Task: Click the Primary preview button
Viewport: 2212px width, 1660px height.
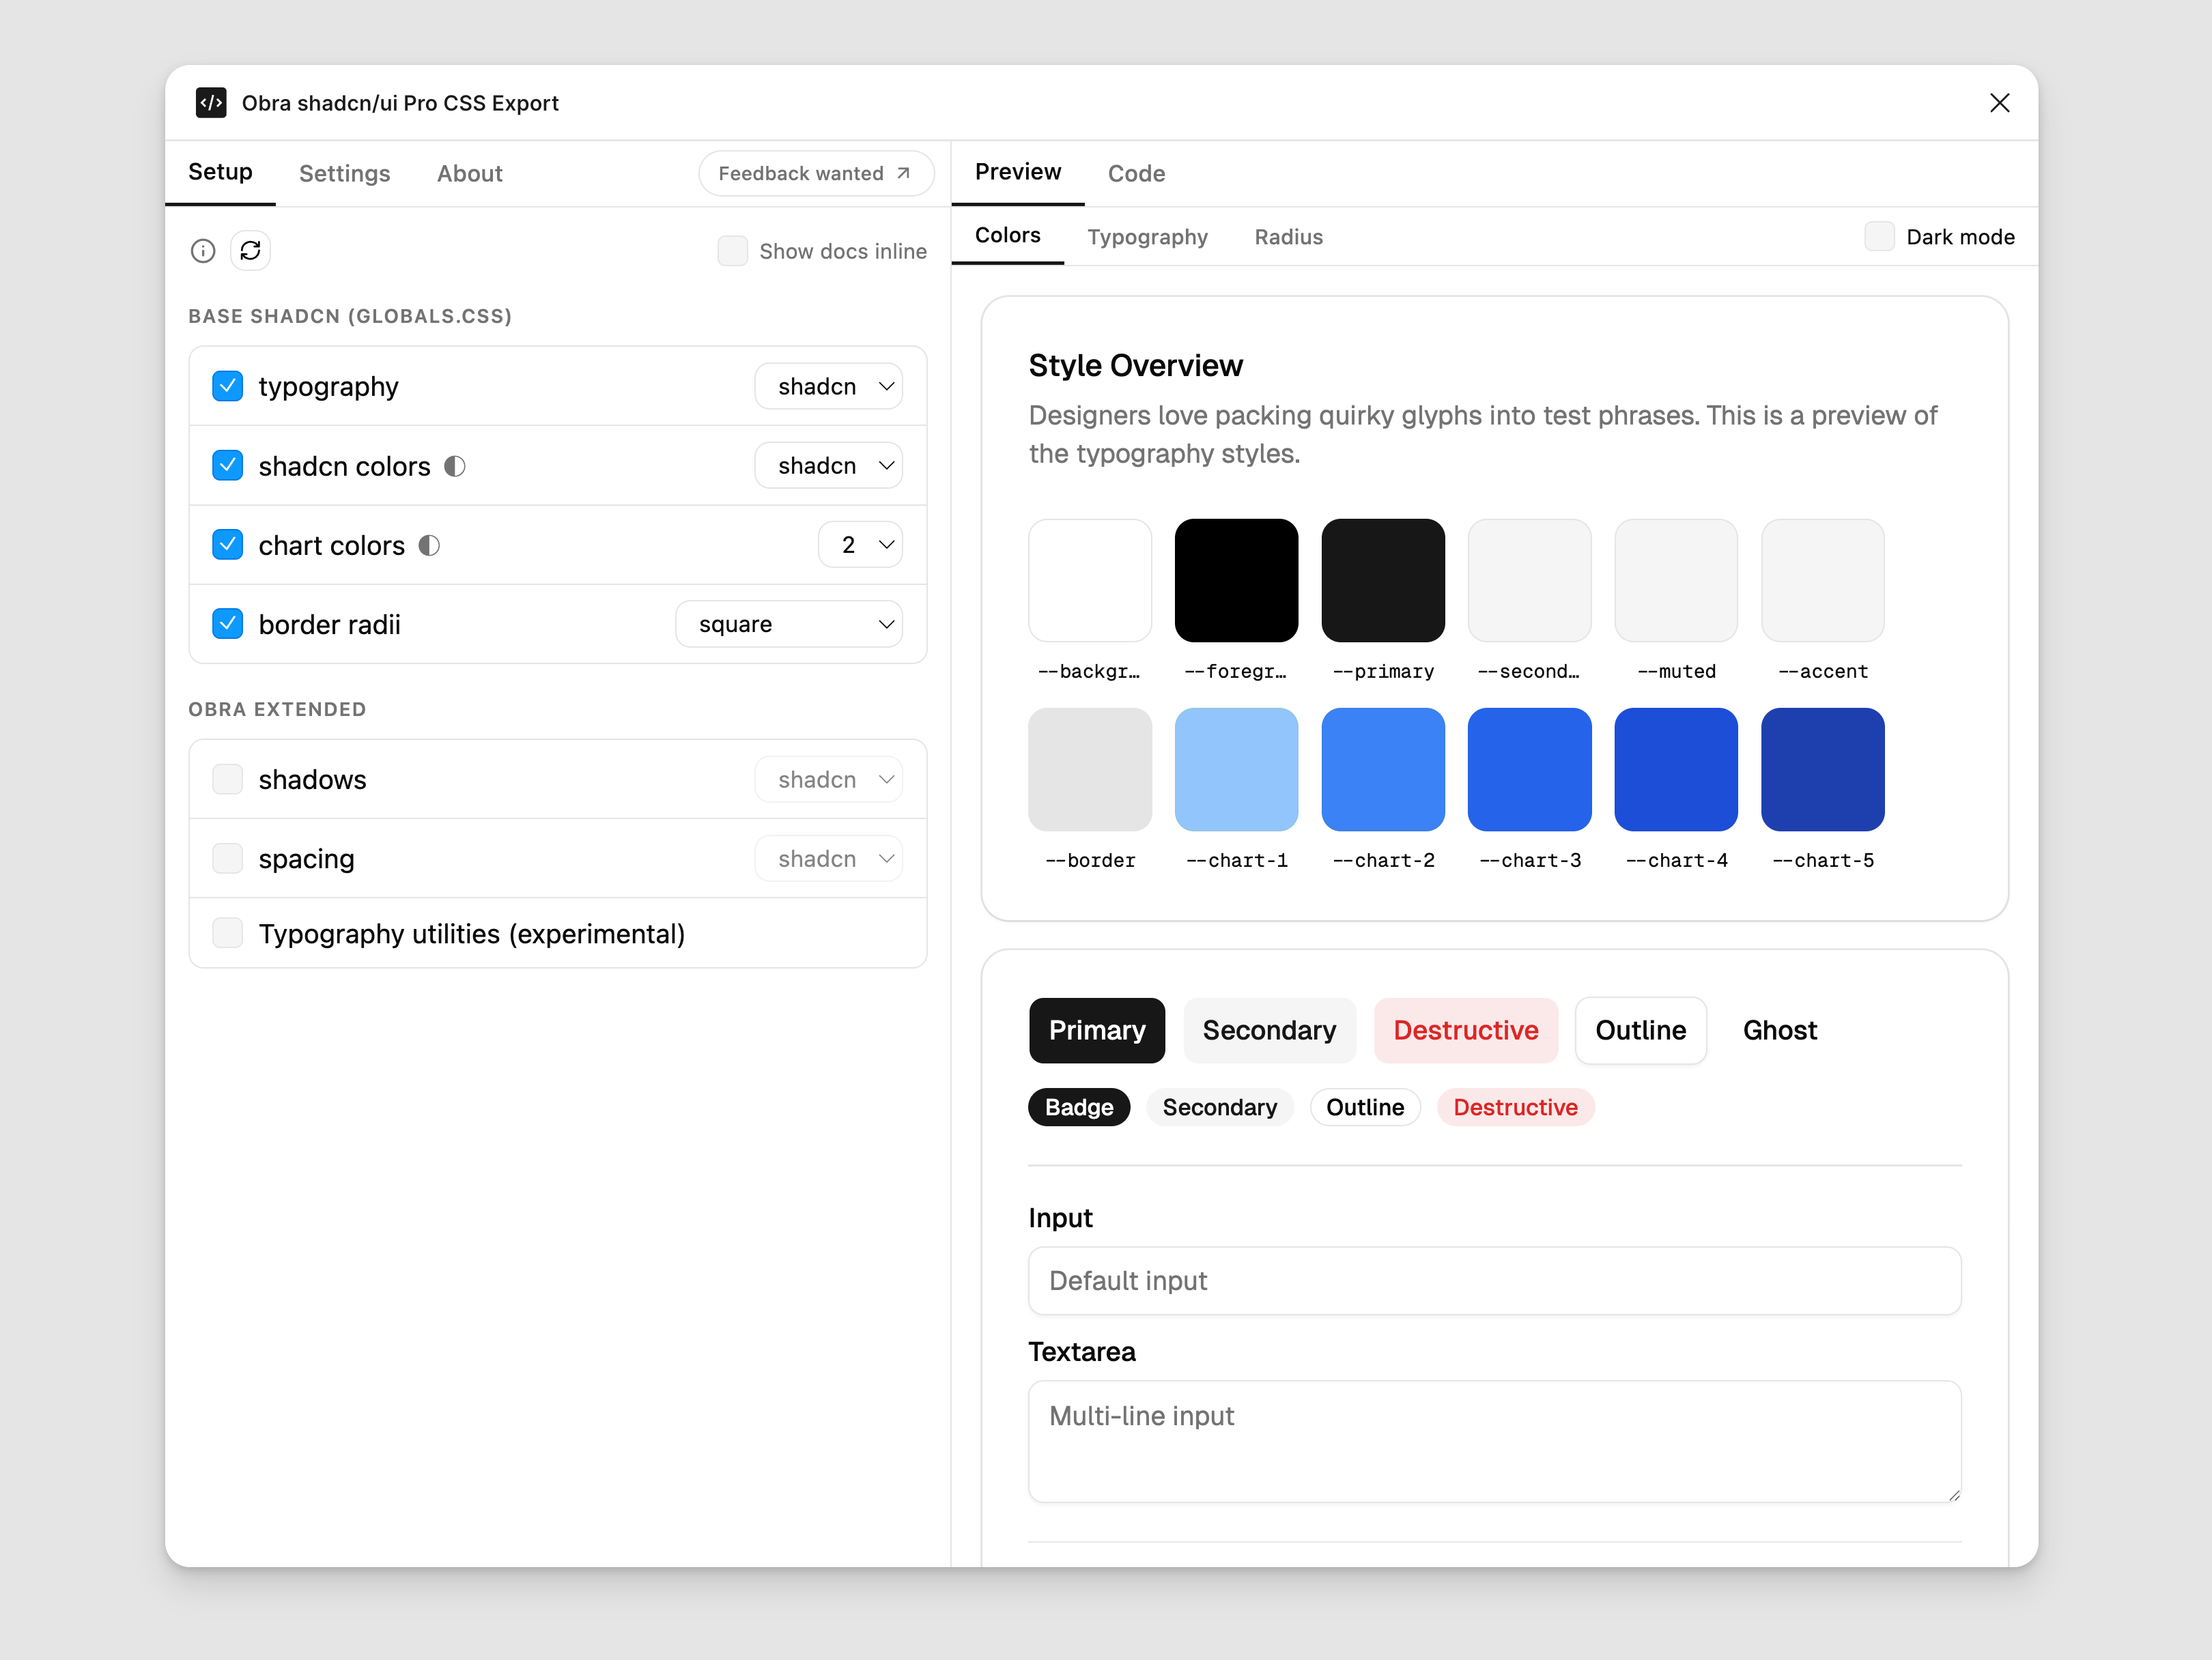Action: point(1097,1030)
